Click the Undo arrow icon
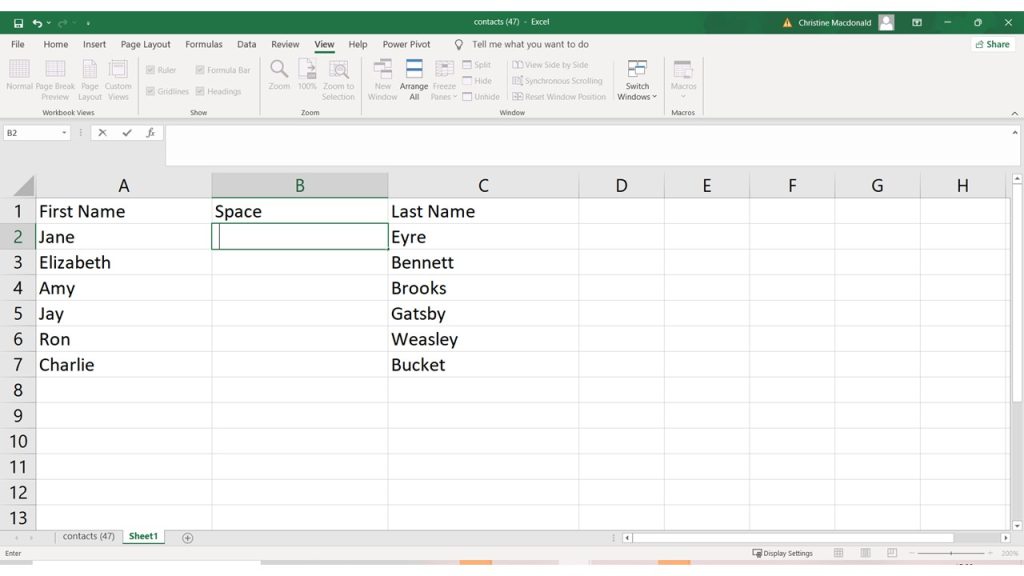The width and height of the screenshot is (1024, 576). 37,22
